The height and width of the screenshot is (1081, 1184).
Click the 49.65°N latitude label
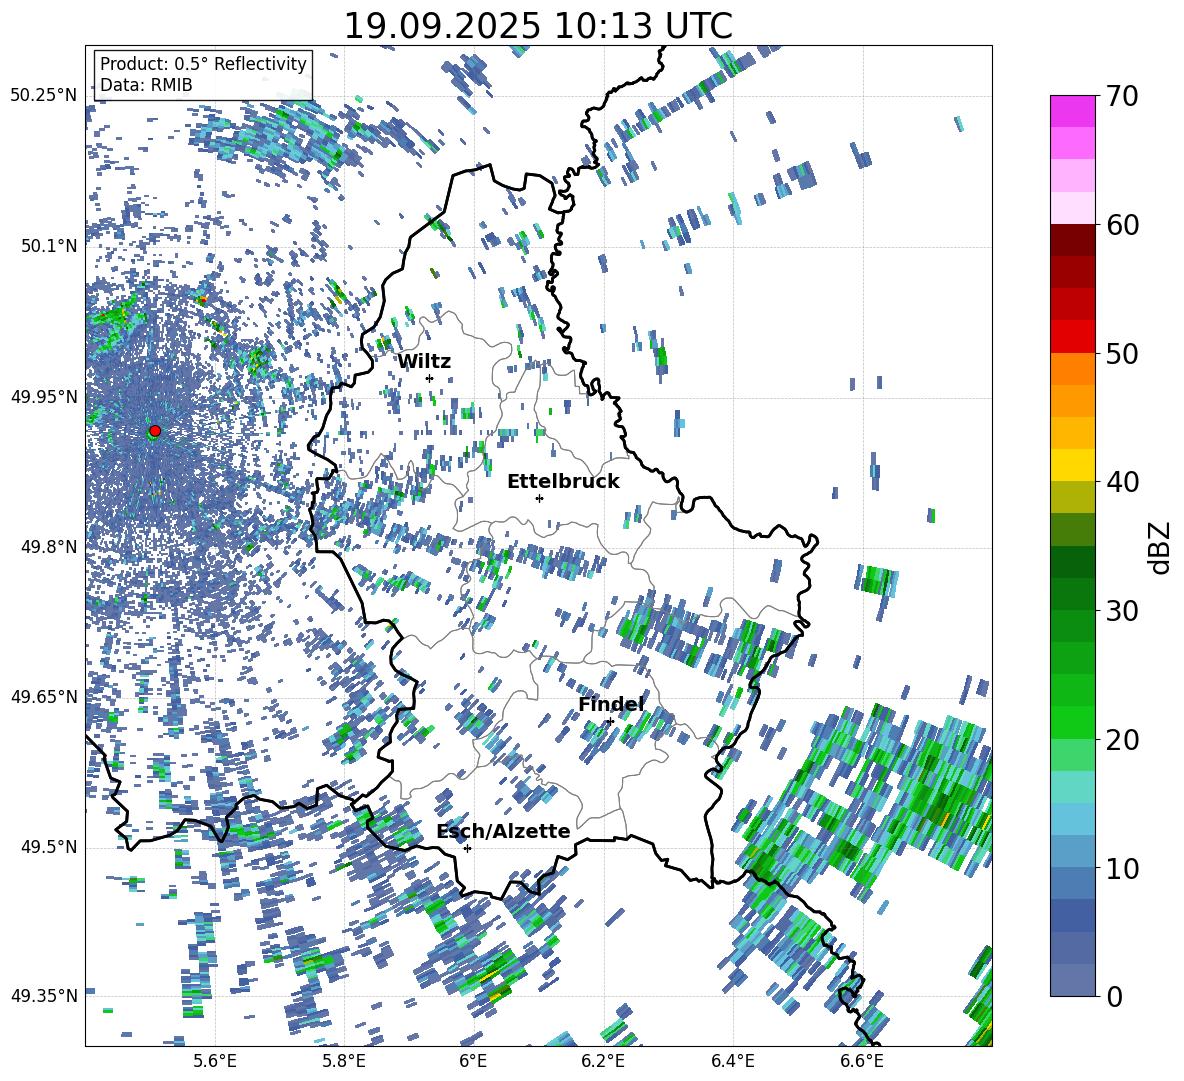click(44, 696)
